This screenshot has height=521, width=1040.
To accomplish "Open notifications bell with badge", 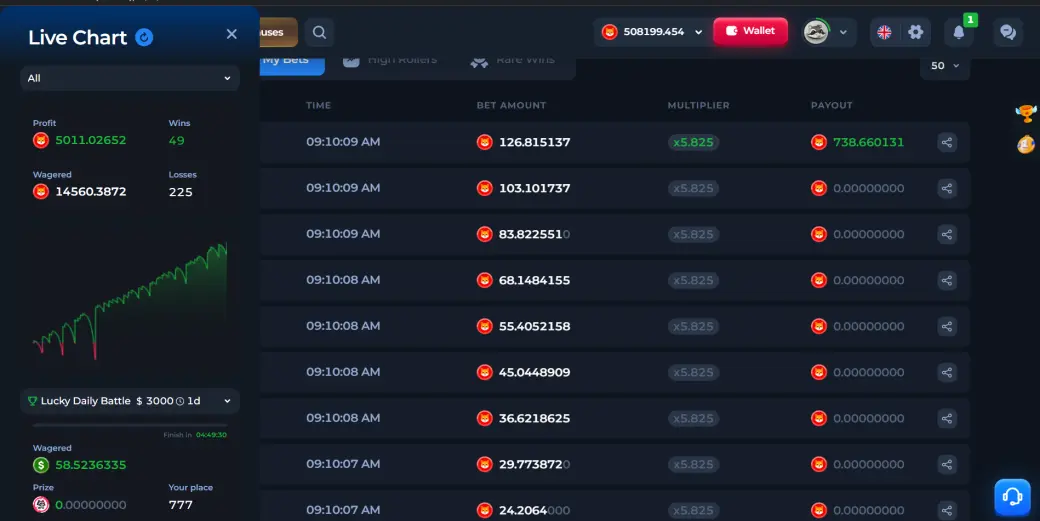I will (x=959, y=32).
